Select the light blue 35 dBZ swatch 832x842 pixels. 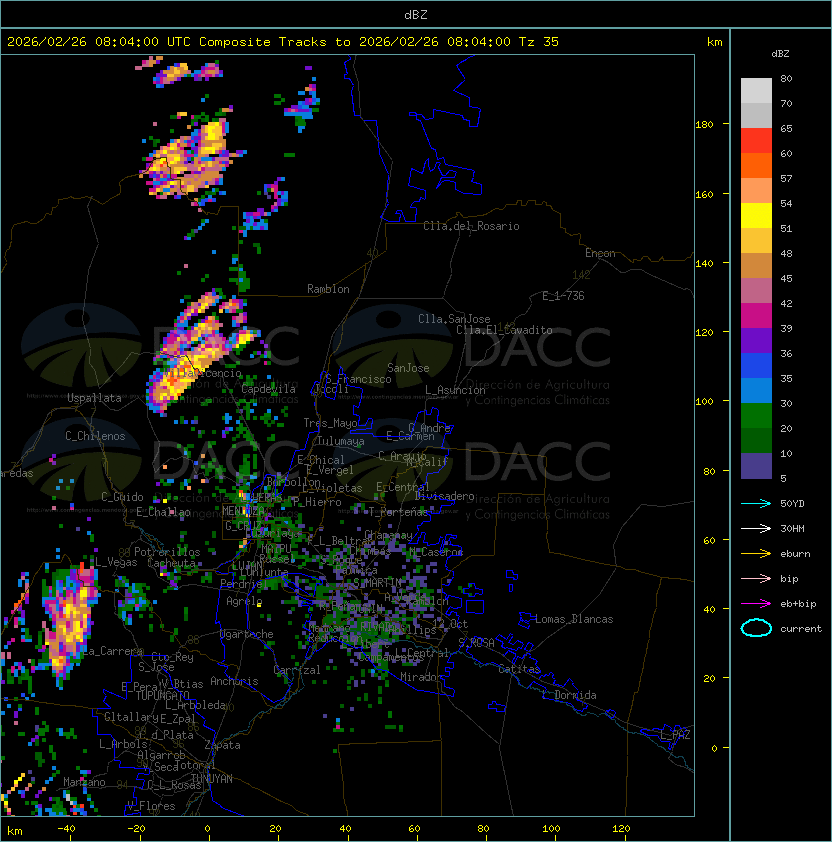tap(756, 391)
